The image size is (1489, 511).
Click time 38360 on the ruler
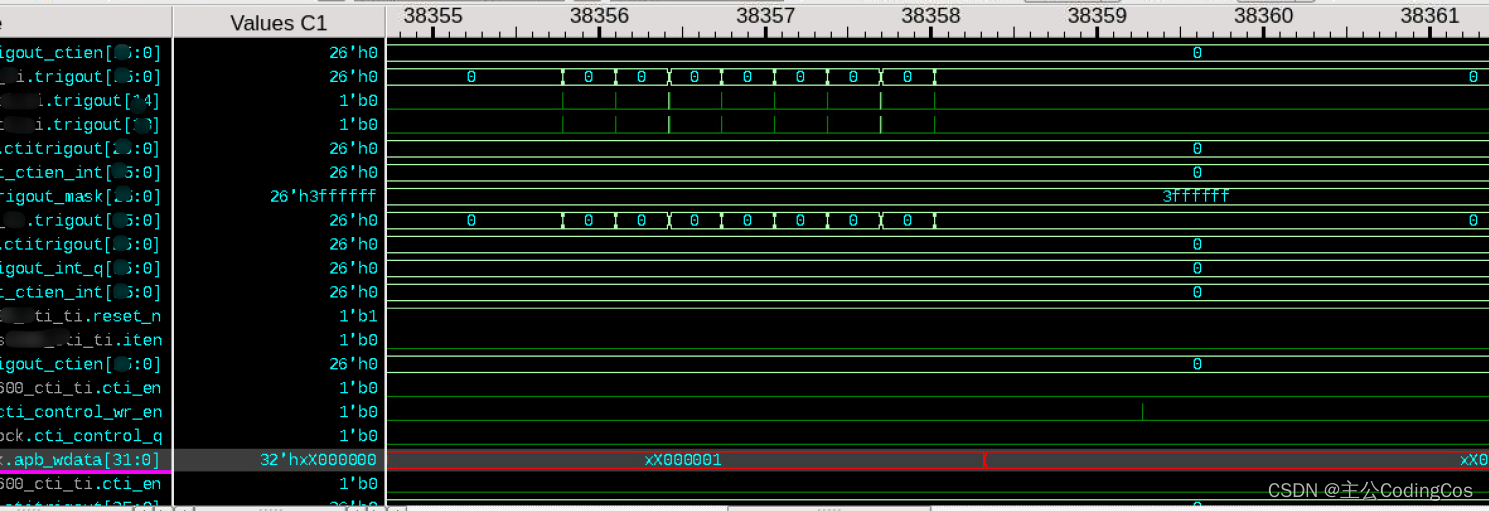click(x=1263, y=16)
